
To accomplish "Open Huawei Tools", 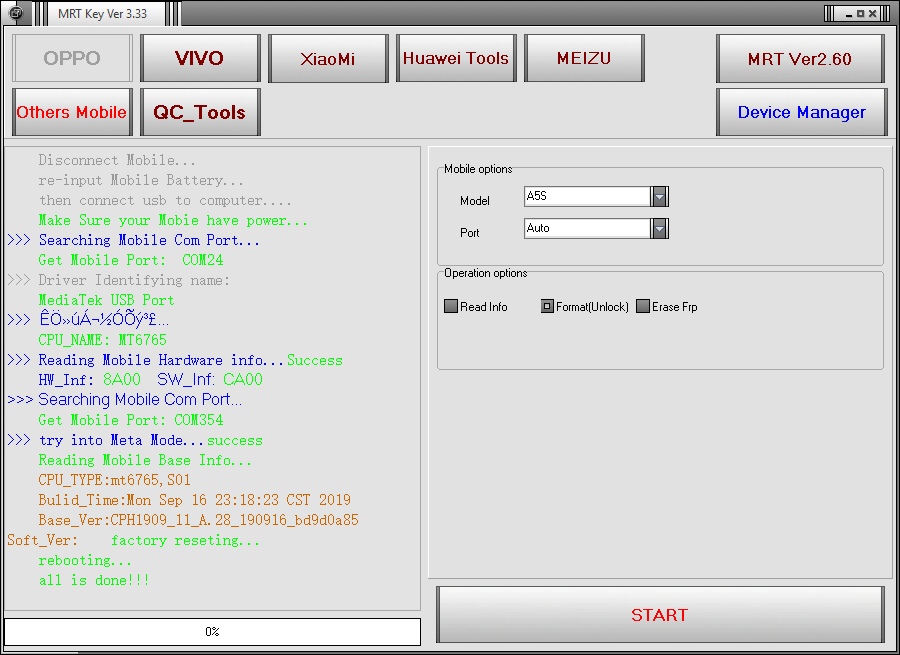I will 456,58.
